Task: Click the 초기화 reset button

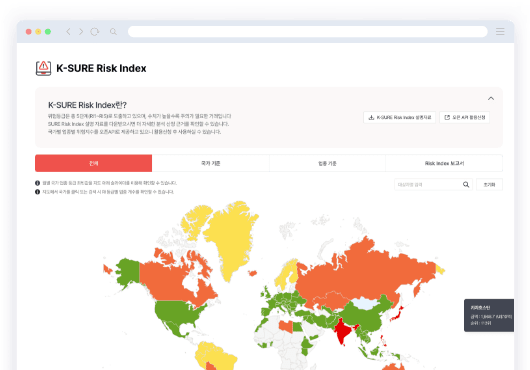Action: [489, 184]
